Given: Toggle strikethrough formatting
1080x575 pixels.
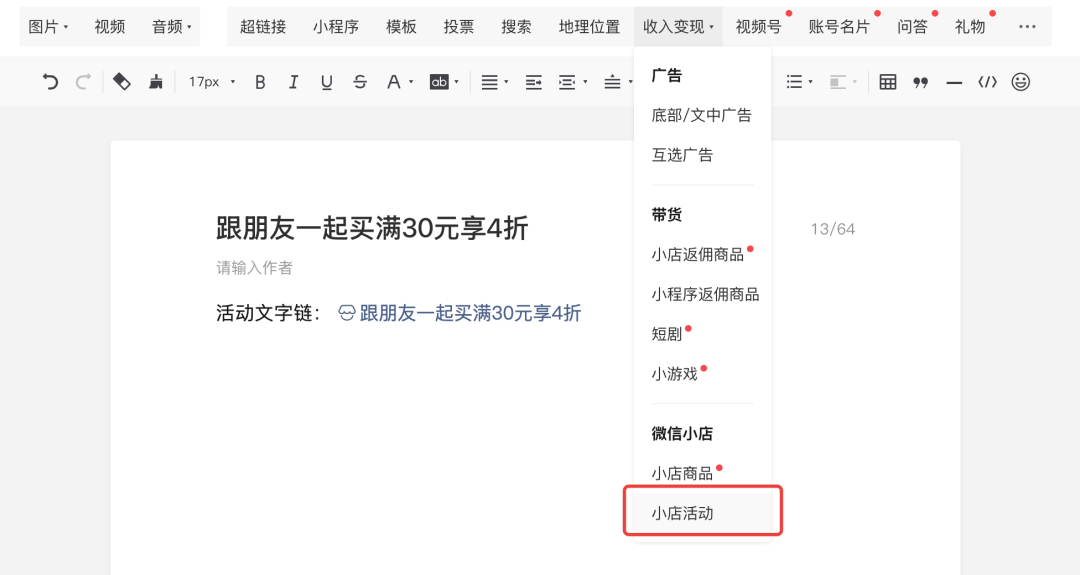Looking at the screenshot, I should point(360,82).
